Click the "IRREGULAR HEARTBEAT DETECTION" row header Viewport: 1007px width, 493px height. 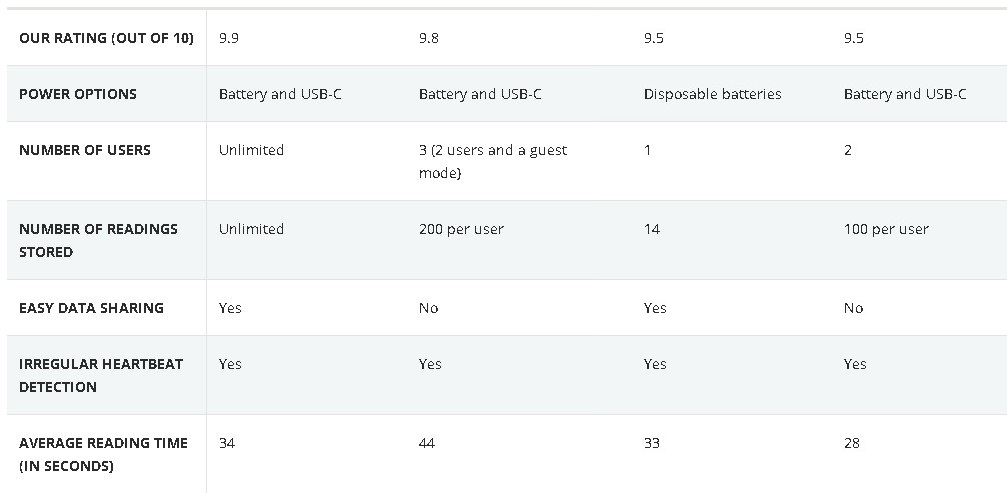click(101, 375)
